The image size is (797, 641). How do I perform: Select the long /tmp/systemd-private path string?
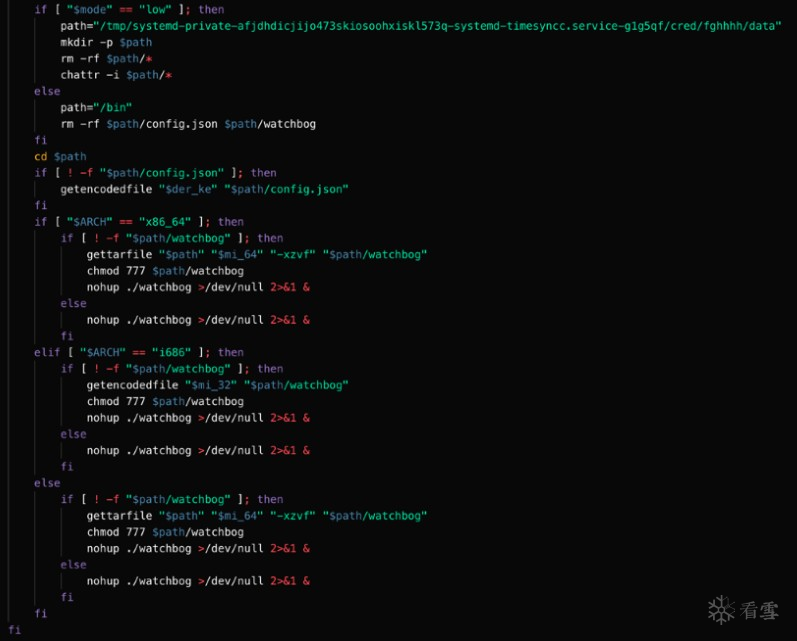(437, 25)
